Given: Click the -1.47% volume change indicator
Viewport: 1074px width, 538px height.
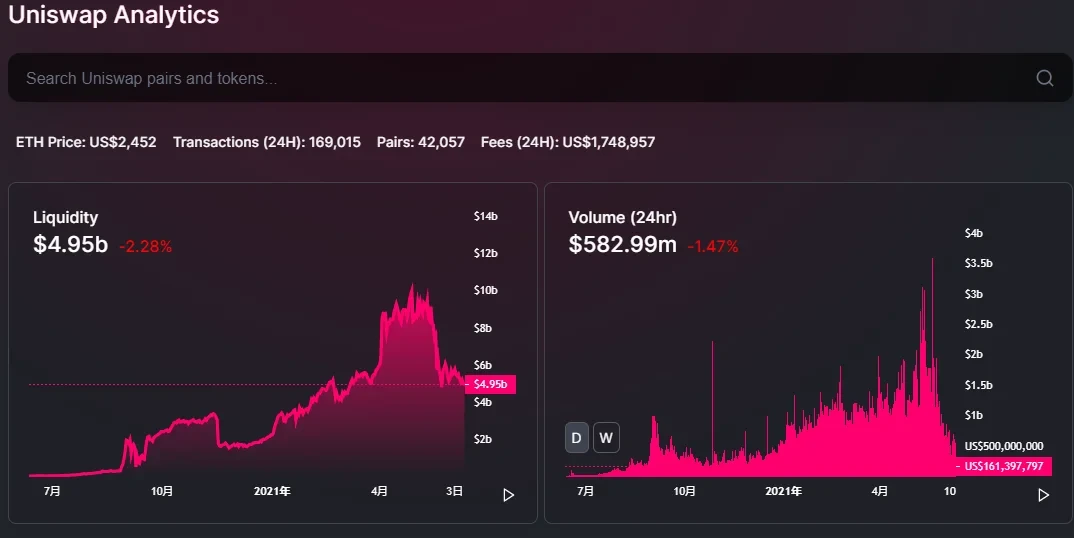Looking at the screenshot, I should pyautogui.click(x=713, y=246).
